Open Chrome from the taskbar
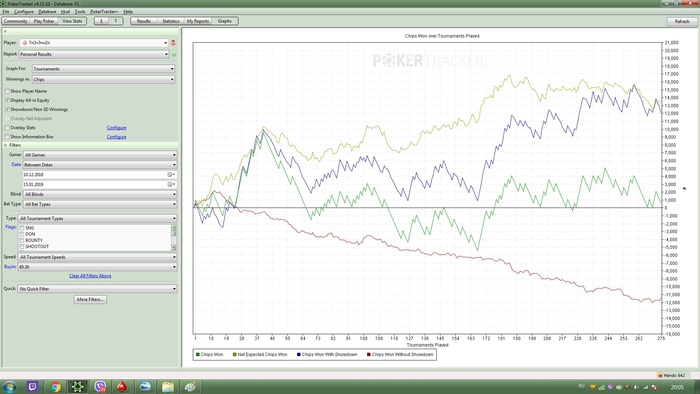The image size is (700, 394). coord(55,386)
